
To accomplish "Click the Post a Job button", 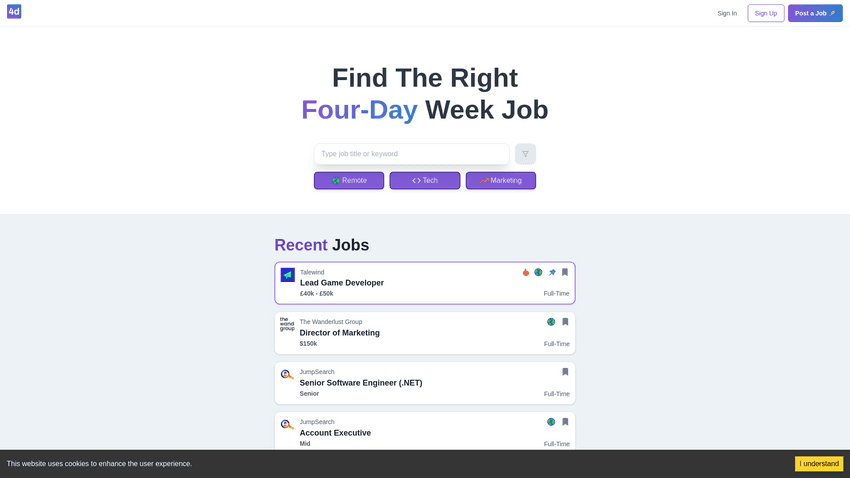I will pyautogui.click(x=815, y=13).
